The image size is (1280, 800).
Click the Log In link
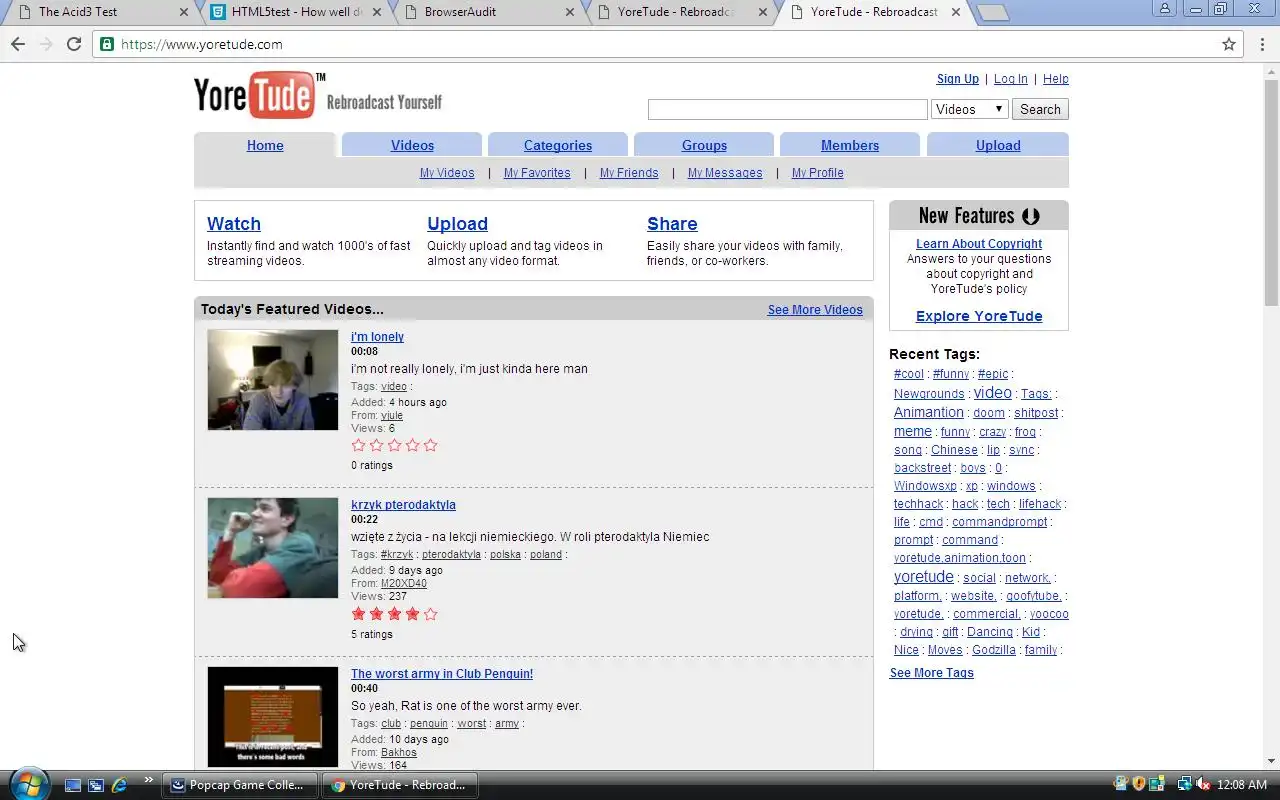[1010, 79]
